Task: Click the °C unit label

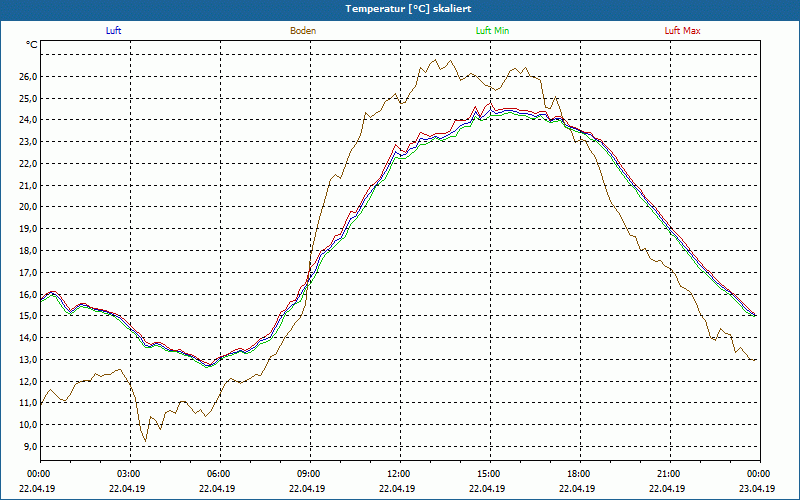Action: click(32, 45)
